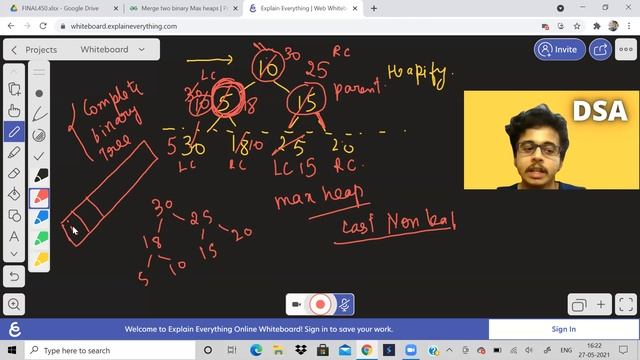640x360 pixels.
Task: Open Dropbox from the taskbar
Action: point(301,350)
